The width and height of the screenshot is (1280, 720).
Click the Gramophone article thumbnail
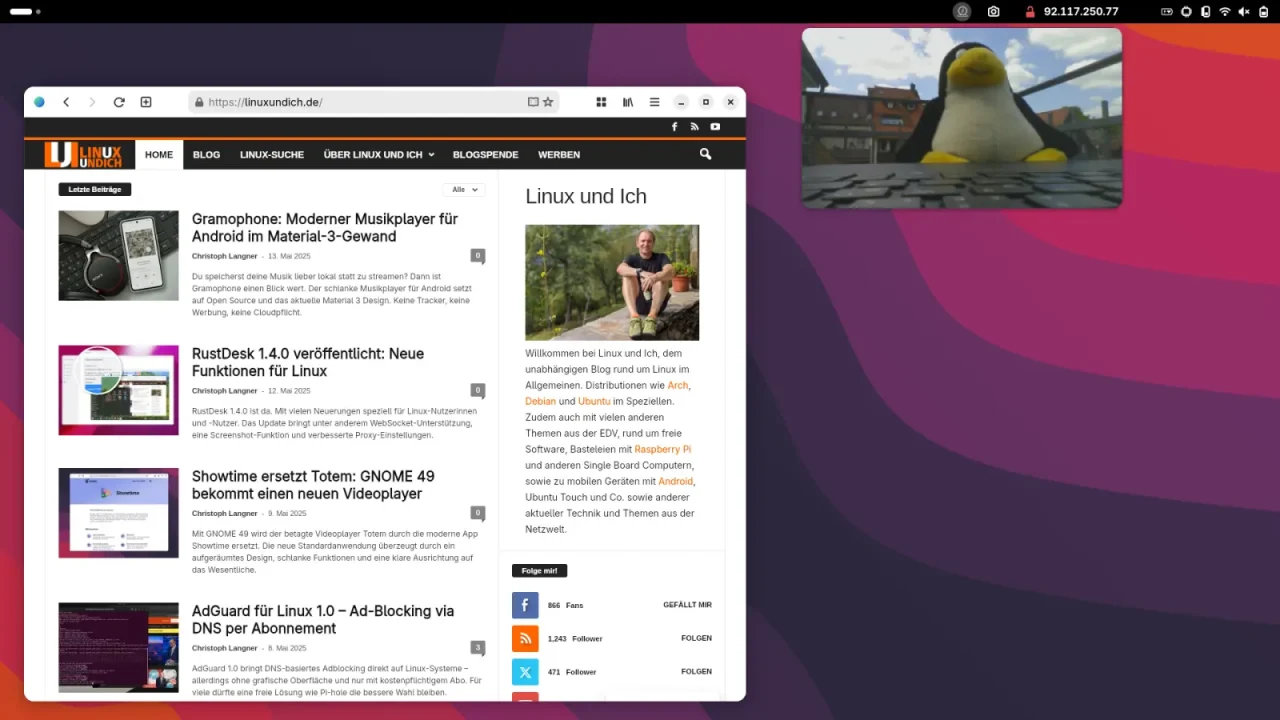coord(118,255)
